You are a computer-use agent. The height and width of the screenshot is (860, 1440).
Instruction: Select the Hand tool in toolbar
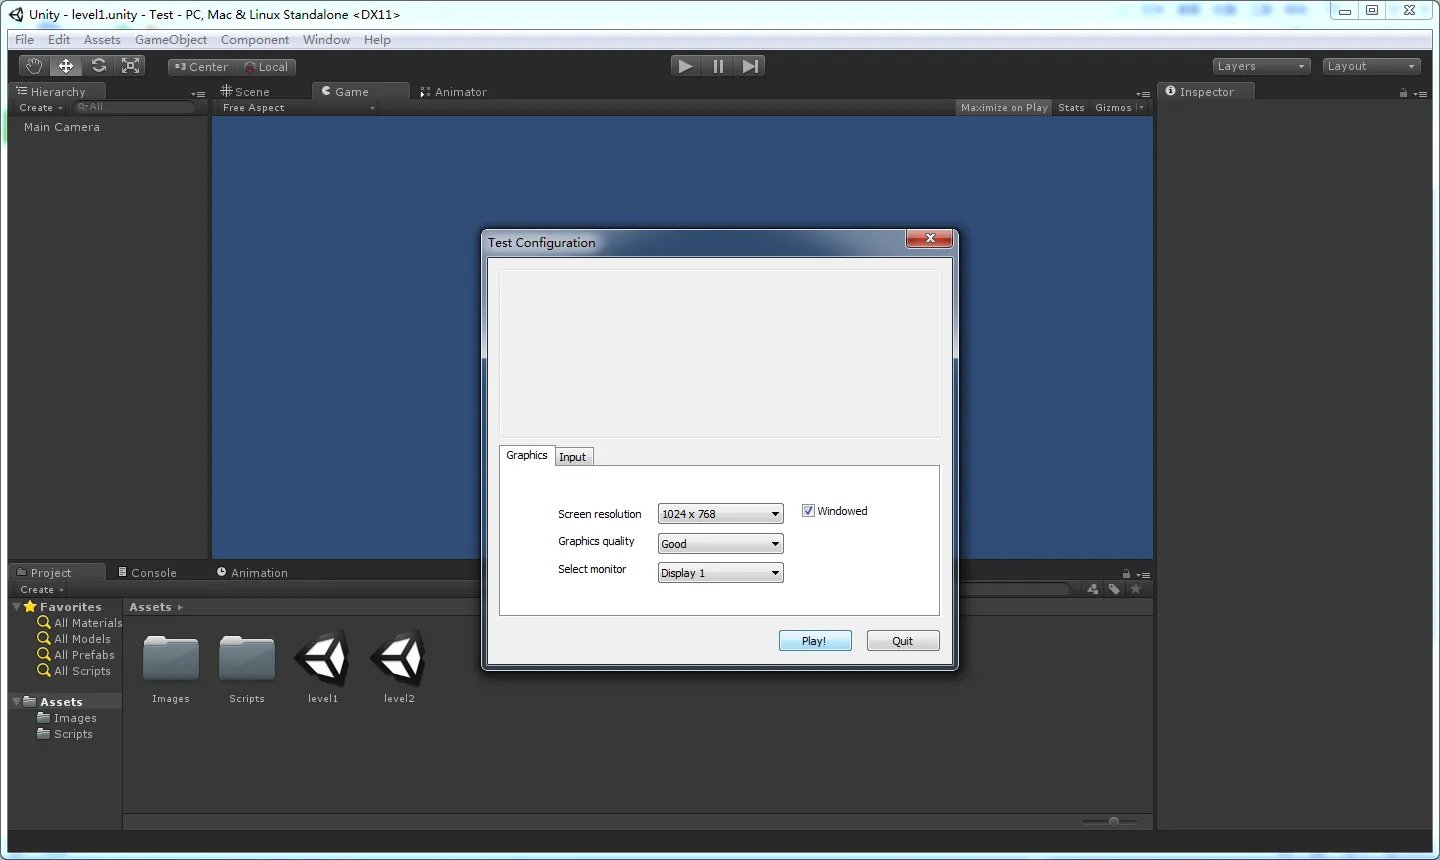34,66
